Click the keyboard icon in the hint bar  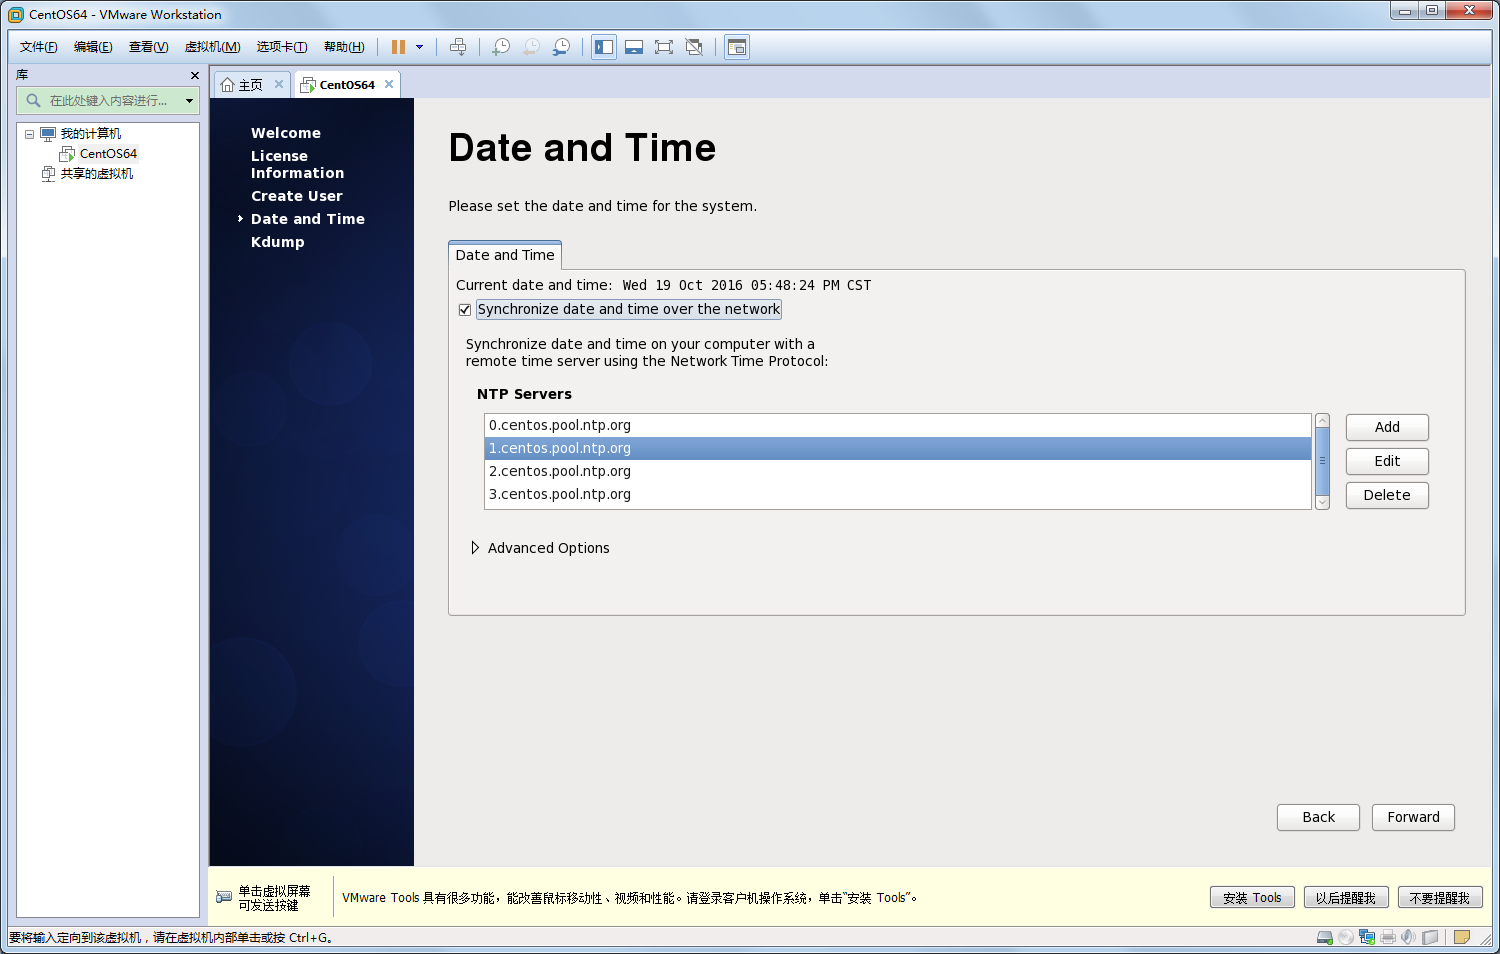click(x=224, y=897)
